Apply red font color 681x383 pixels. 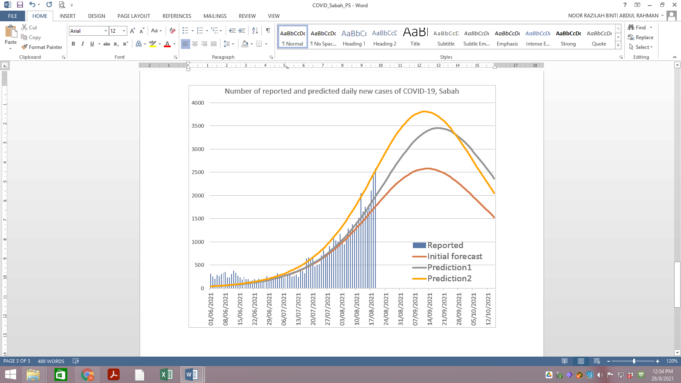[167, 44]
